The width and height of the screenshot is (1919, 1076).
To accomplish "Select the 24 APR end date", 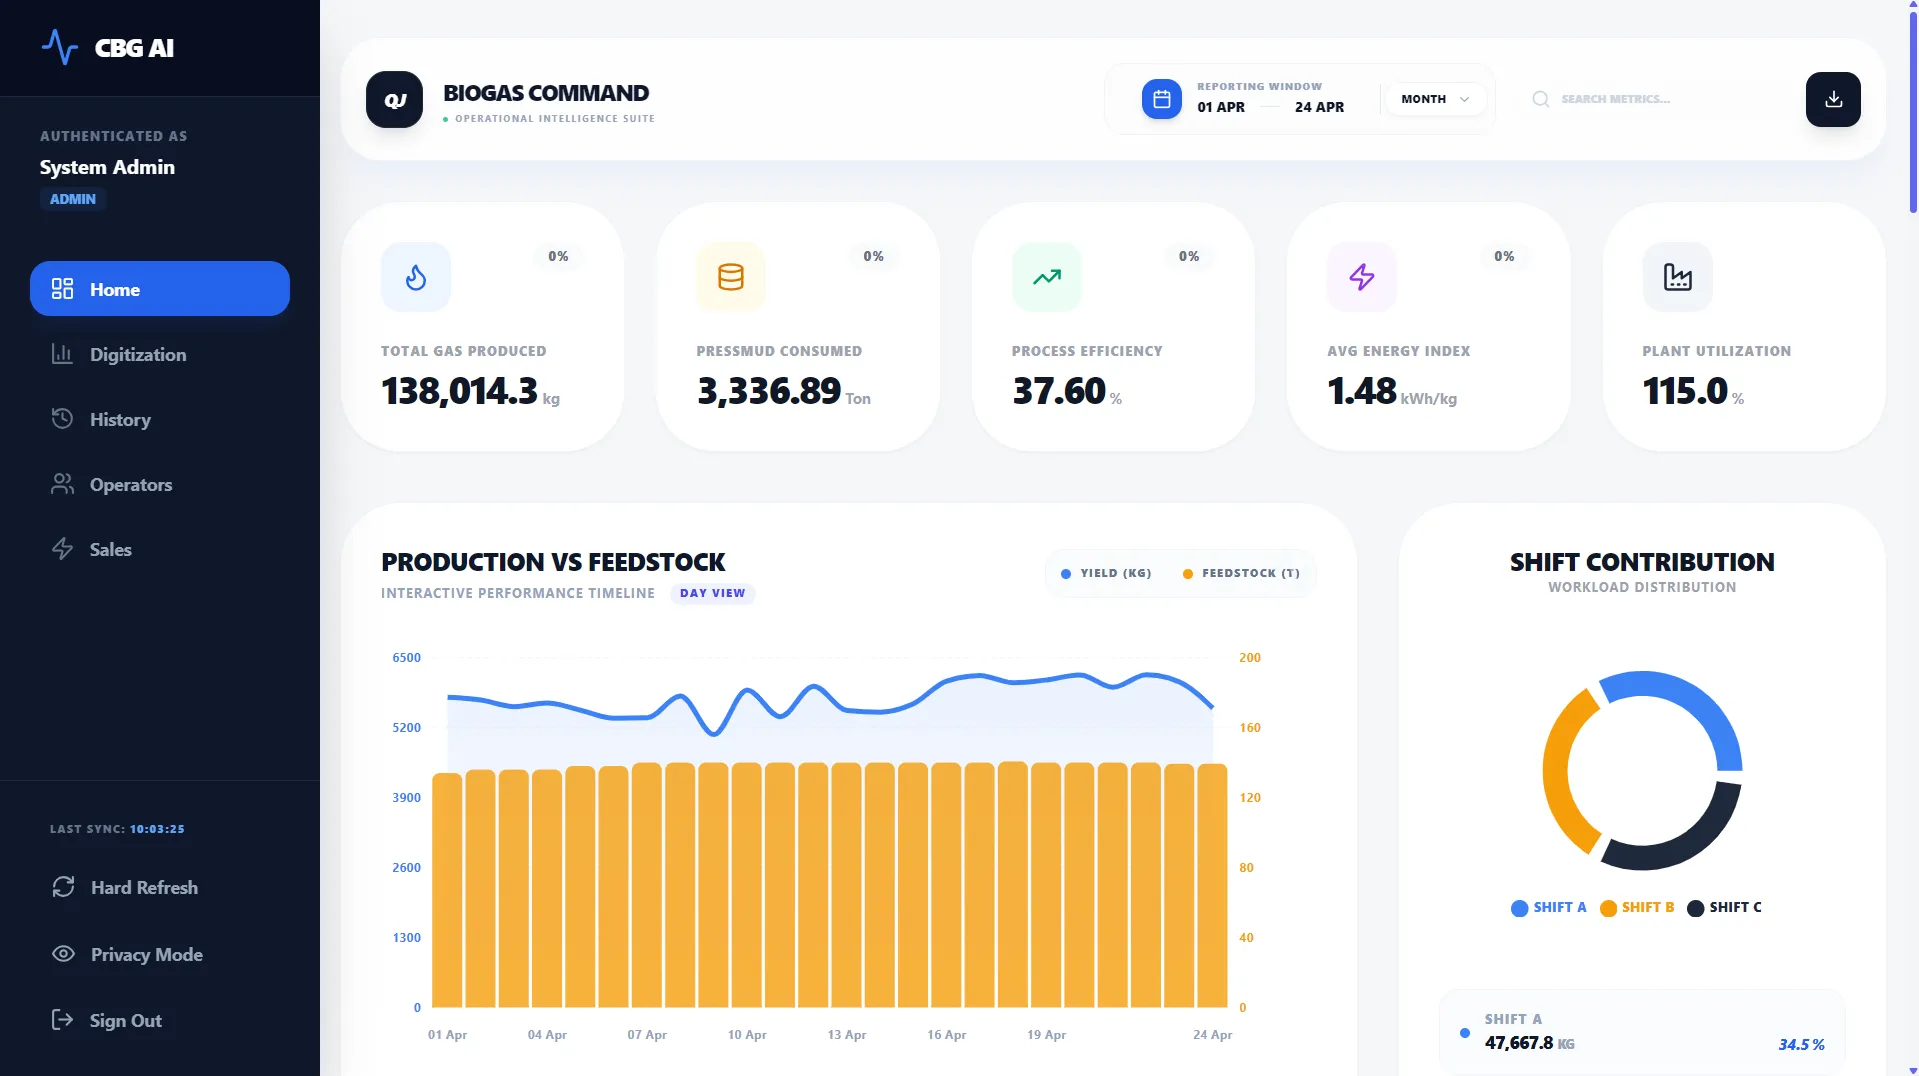I will coord(1319,107).
